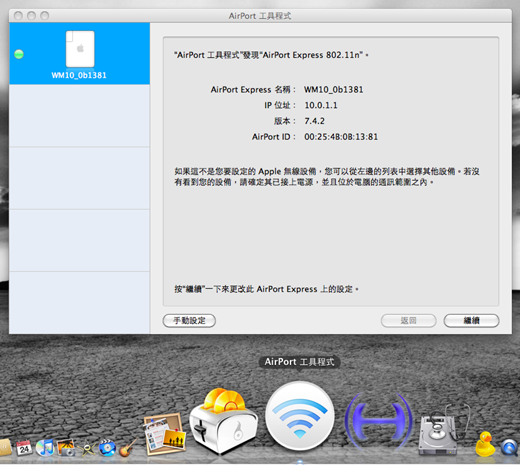Click the paragraph starting 如果這不是您要設定的 Apple

(327, 177)
